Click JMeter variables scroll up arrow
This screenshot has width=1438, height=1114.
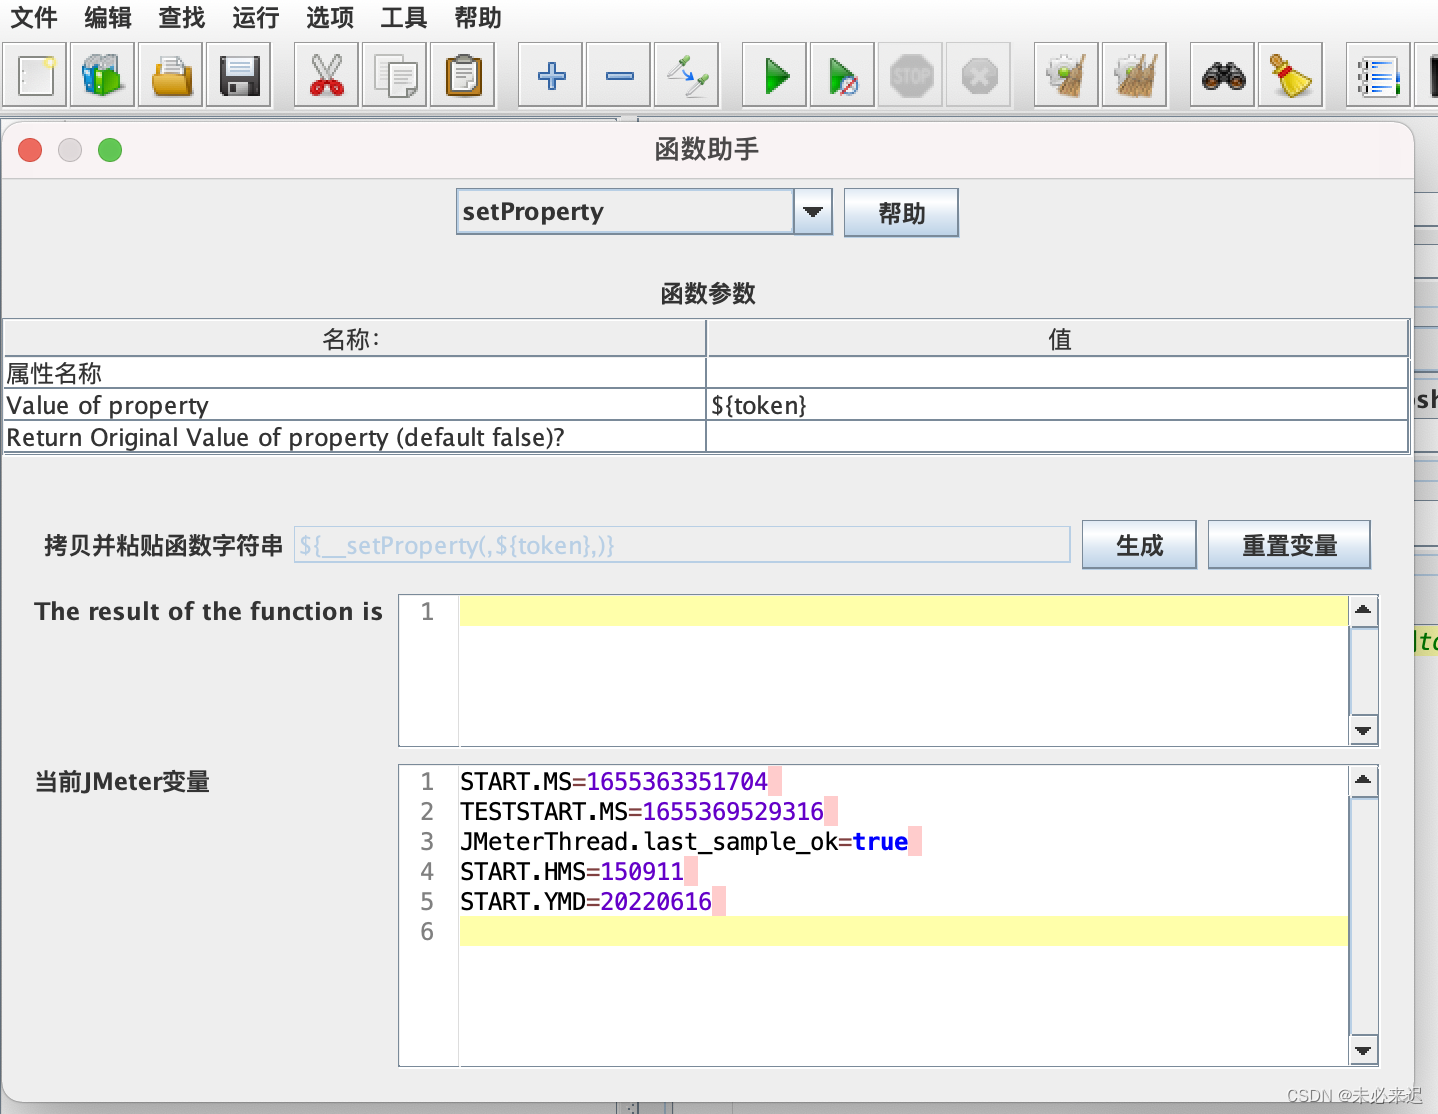(1363, 780)
